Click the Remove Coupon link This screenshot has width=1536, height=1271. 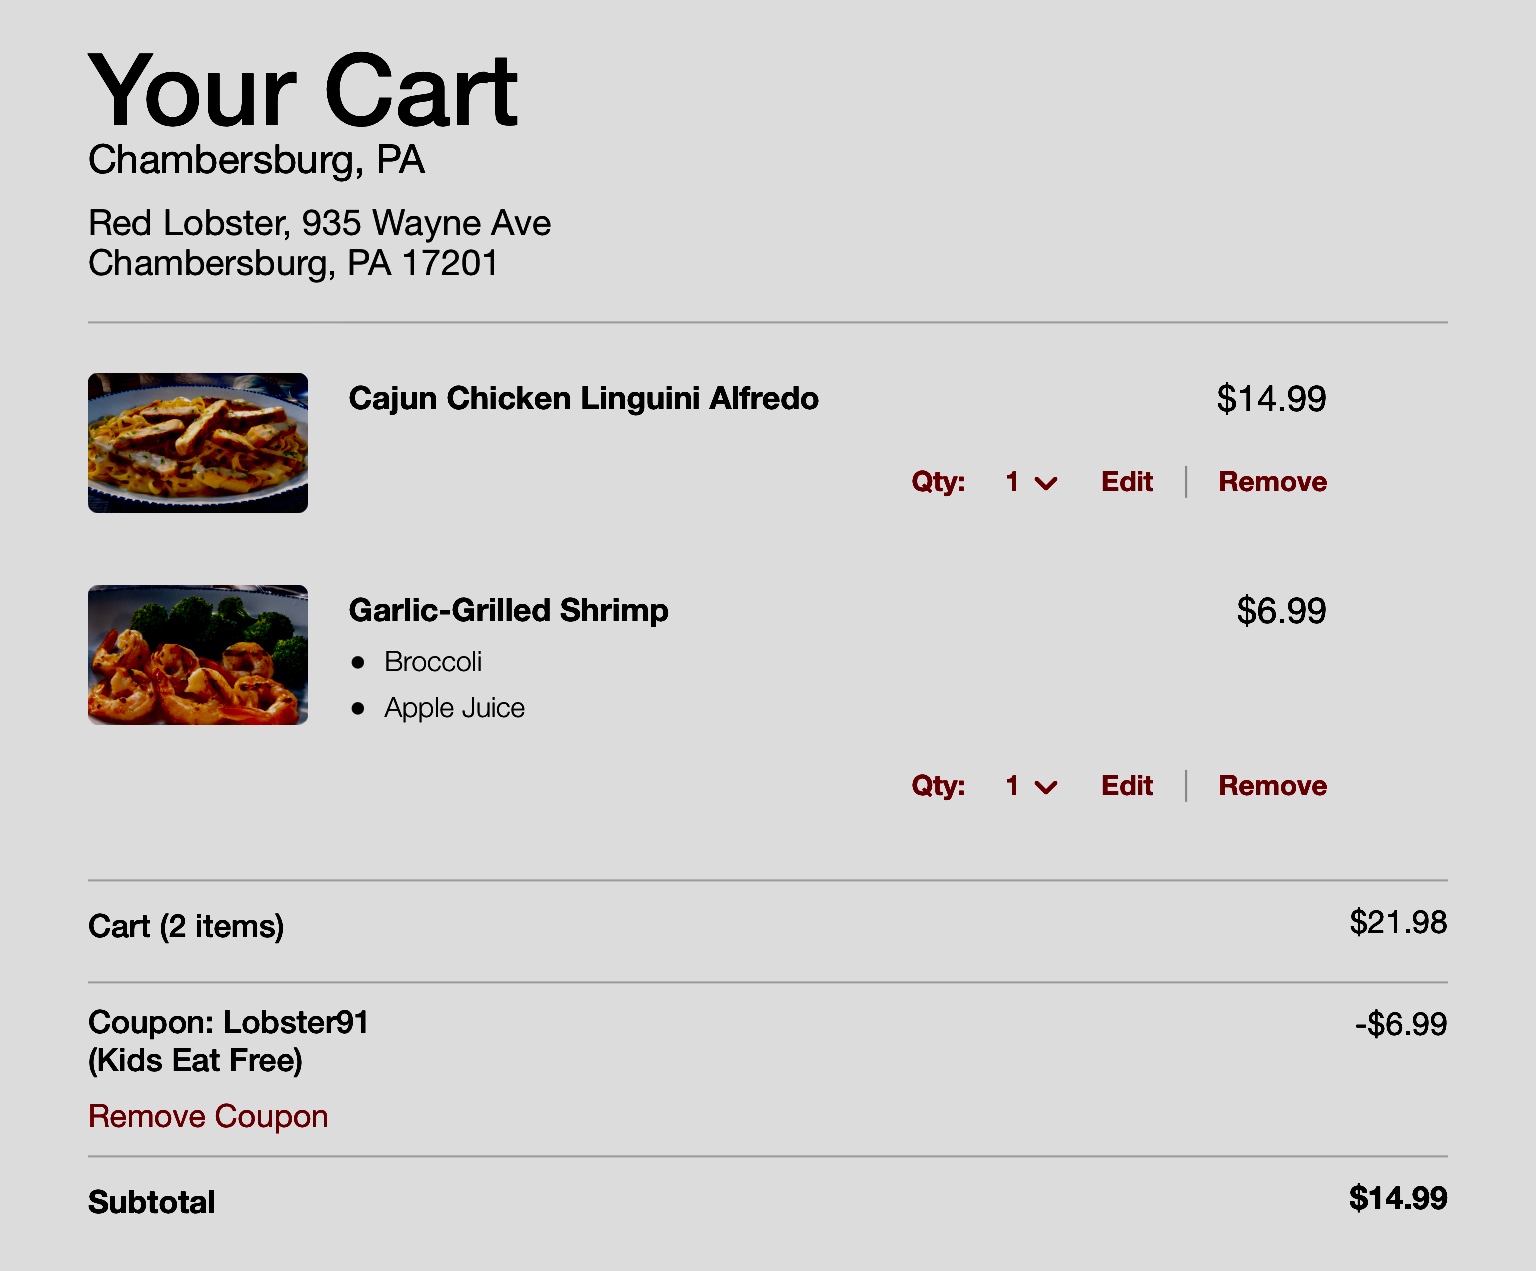pos(208,1116)
